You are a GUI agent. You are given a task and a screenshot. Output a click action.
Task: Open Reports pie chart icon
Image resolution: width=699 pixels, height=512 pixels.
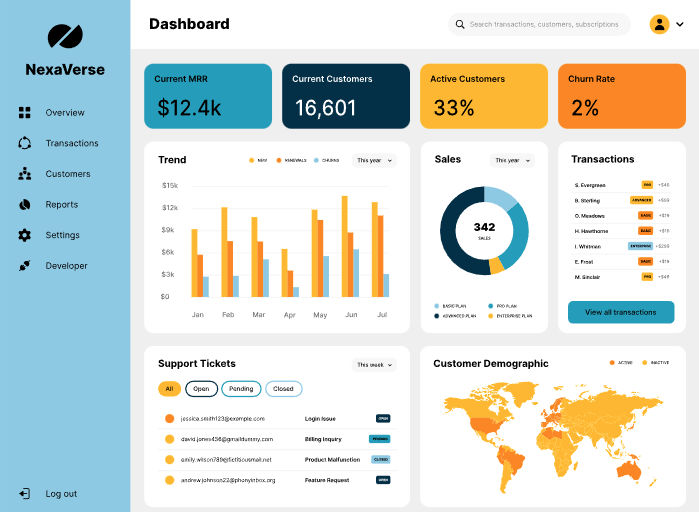tap(25, 205)
